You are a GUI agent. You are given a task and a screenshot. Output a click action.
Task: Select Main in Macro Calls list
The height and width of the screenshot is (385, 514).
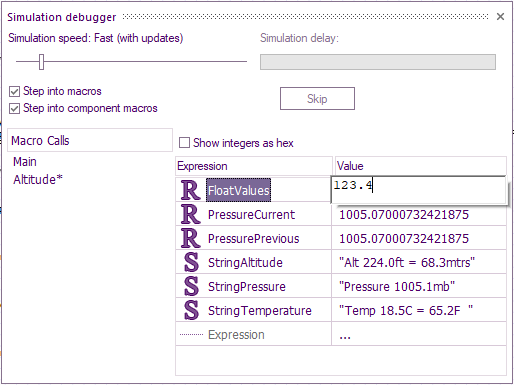(25, 162)
